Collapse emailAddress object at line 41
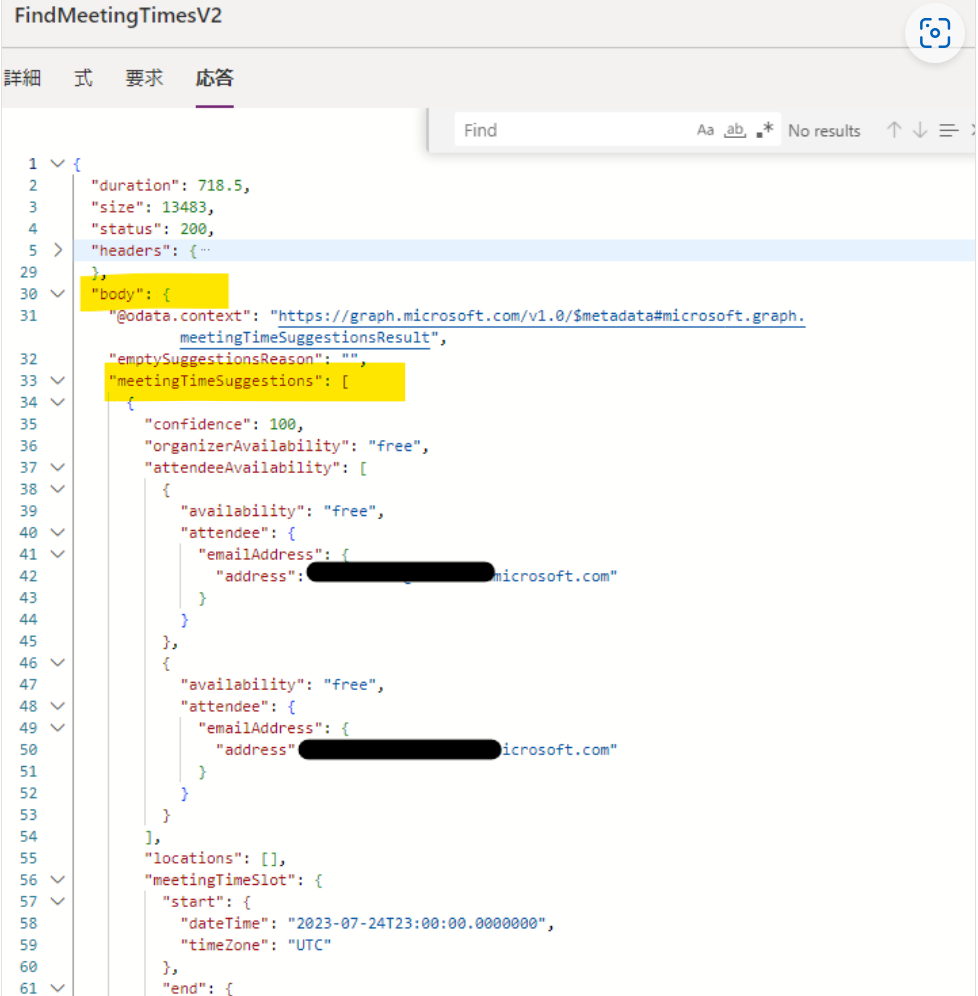The width and height of the screenshot is (978, 996). 58,554
